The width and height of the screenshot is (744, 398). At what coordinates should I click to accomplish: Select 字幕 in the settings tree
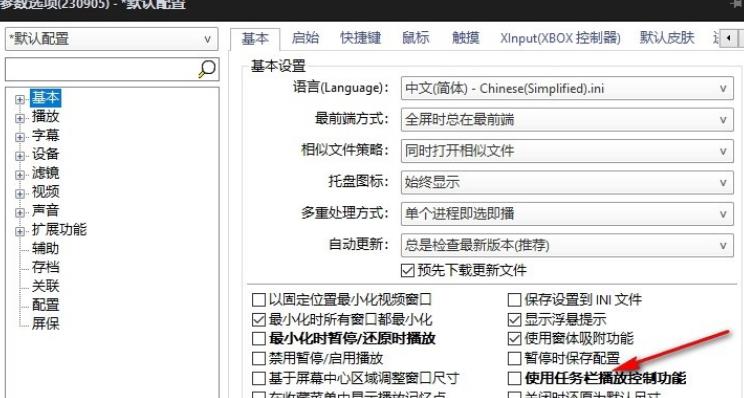pos(46,135)
